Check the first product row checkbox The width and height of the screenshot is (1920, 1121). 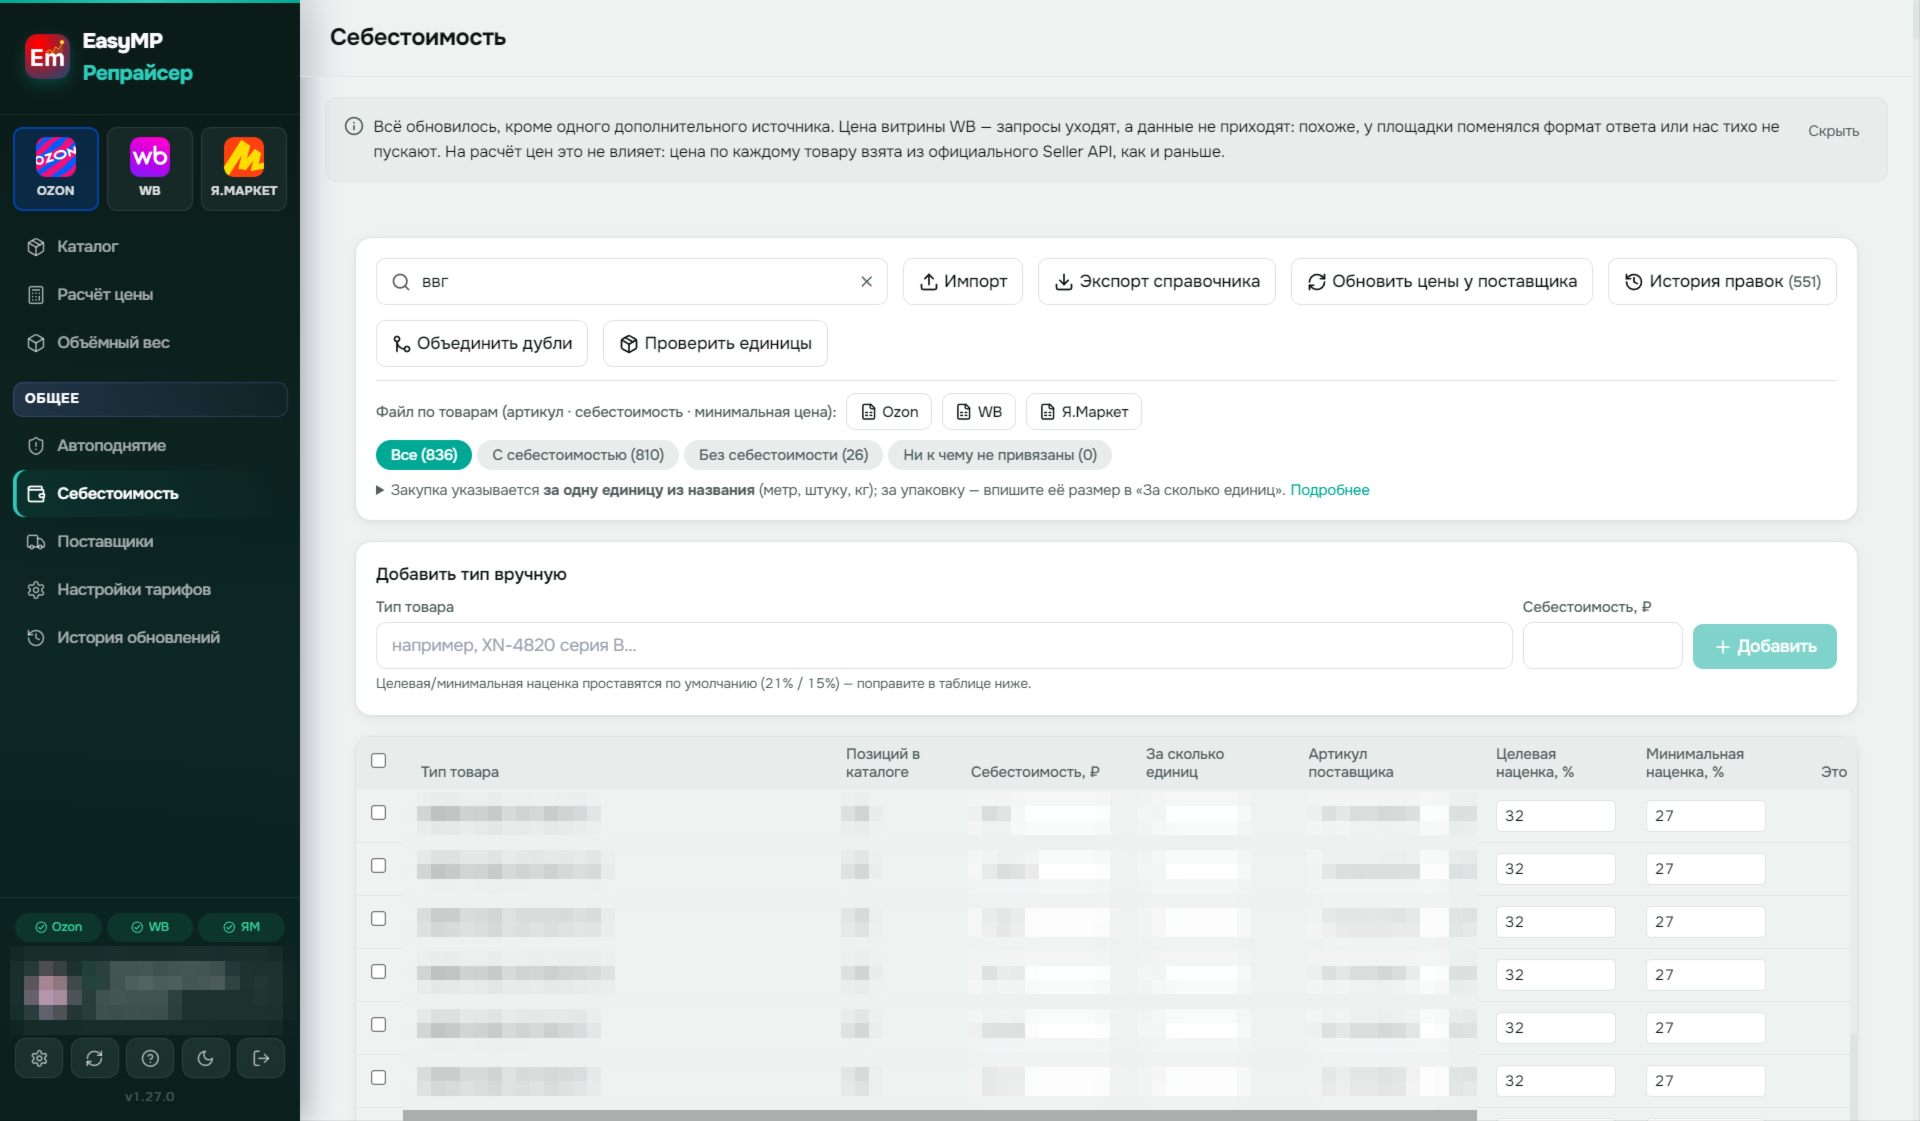coord(379,812)
